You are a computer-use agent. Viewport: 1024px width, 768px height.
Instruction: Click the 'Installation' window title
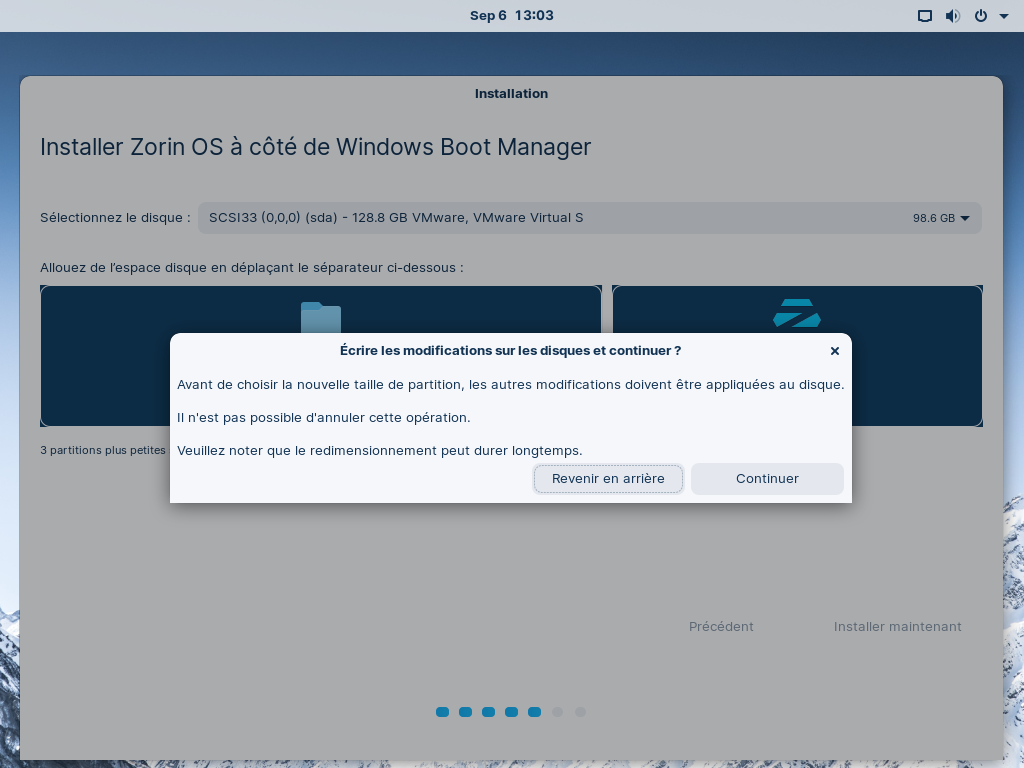click(x=511, y=94)
